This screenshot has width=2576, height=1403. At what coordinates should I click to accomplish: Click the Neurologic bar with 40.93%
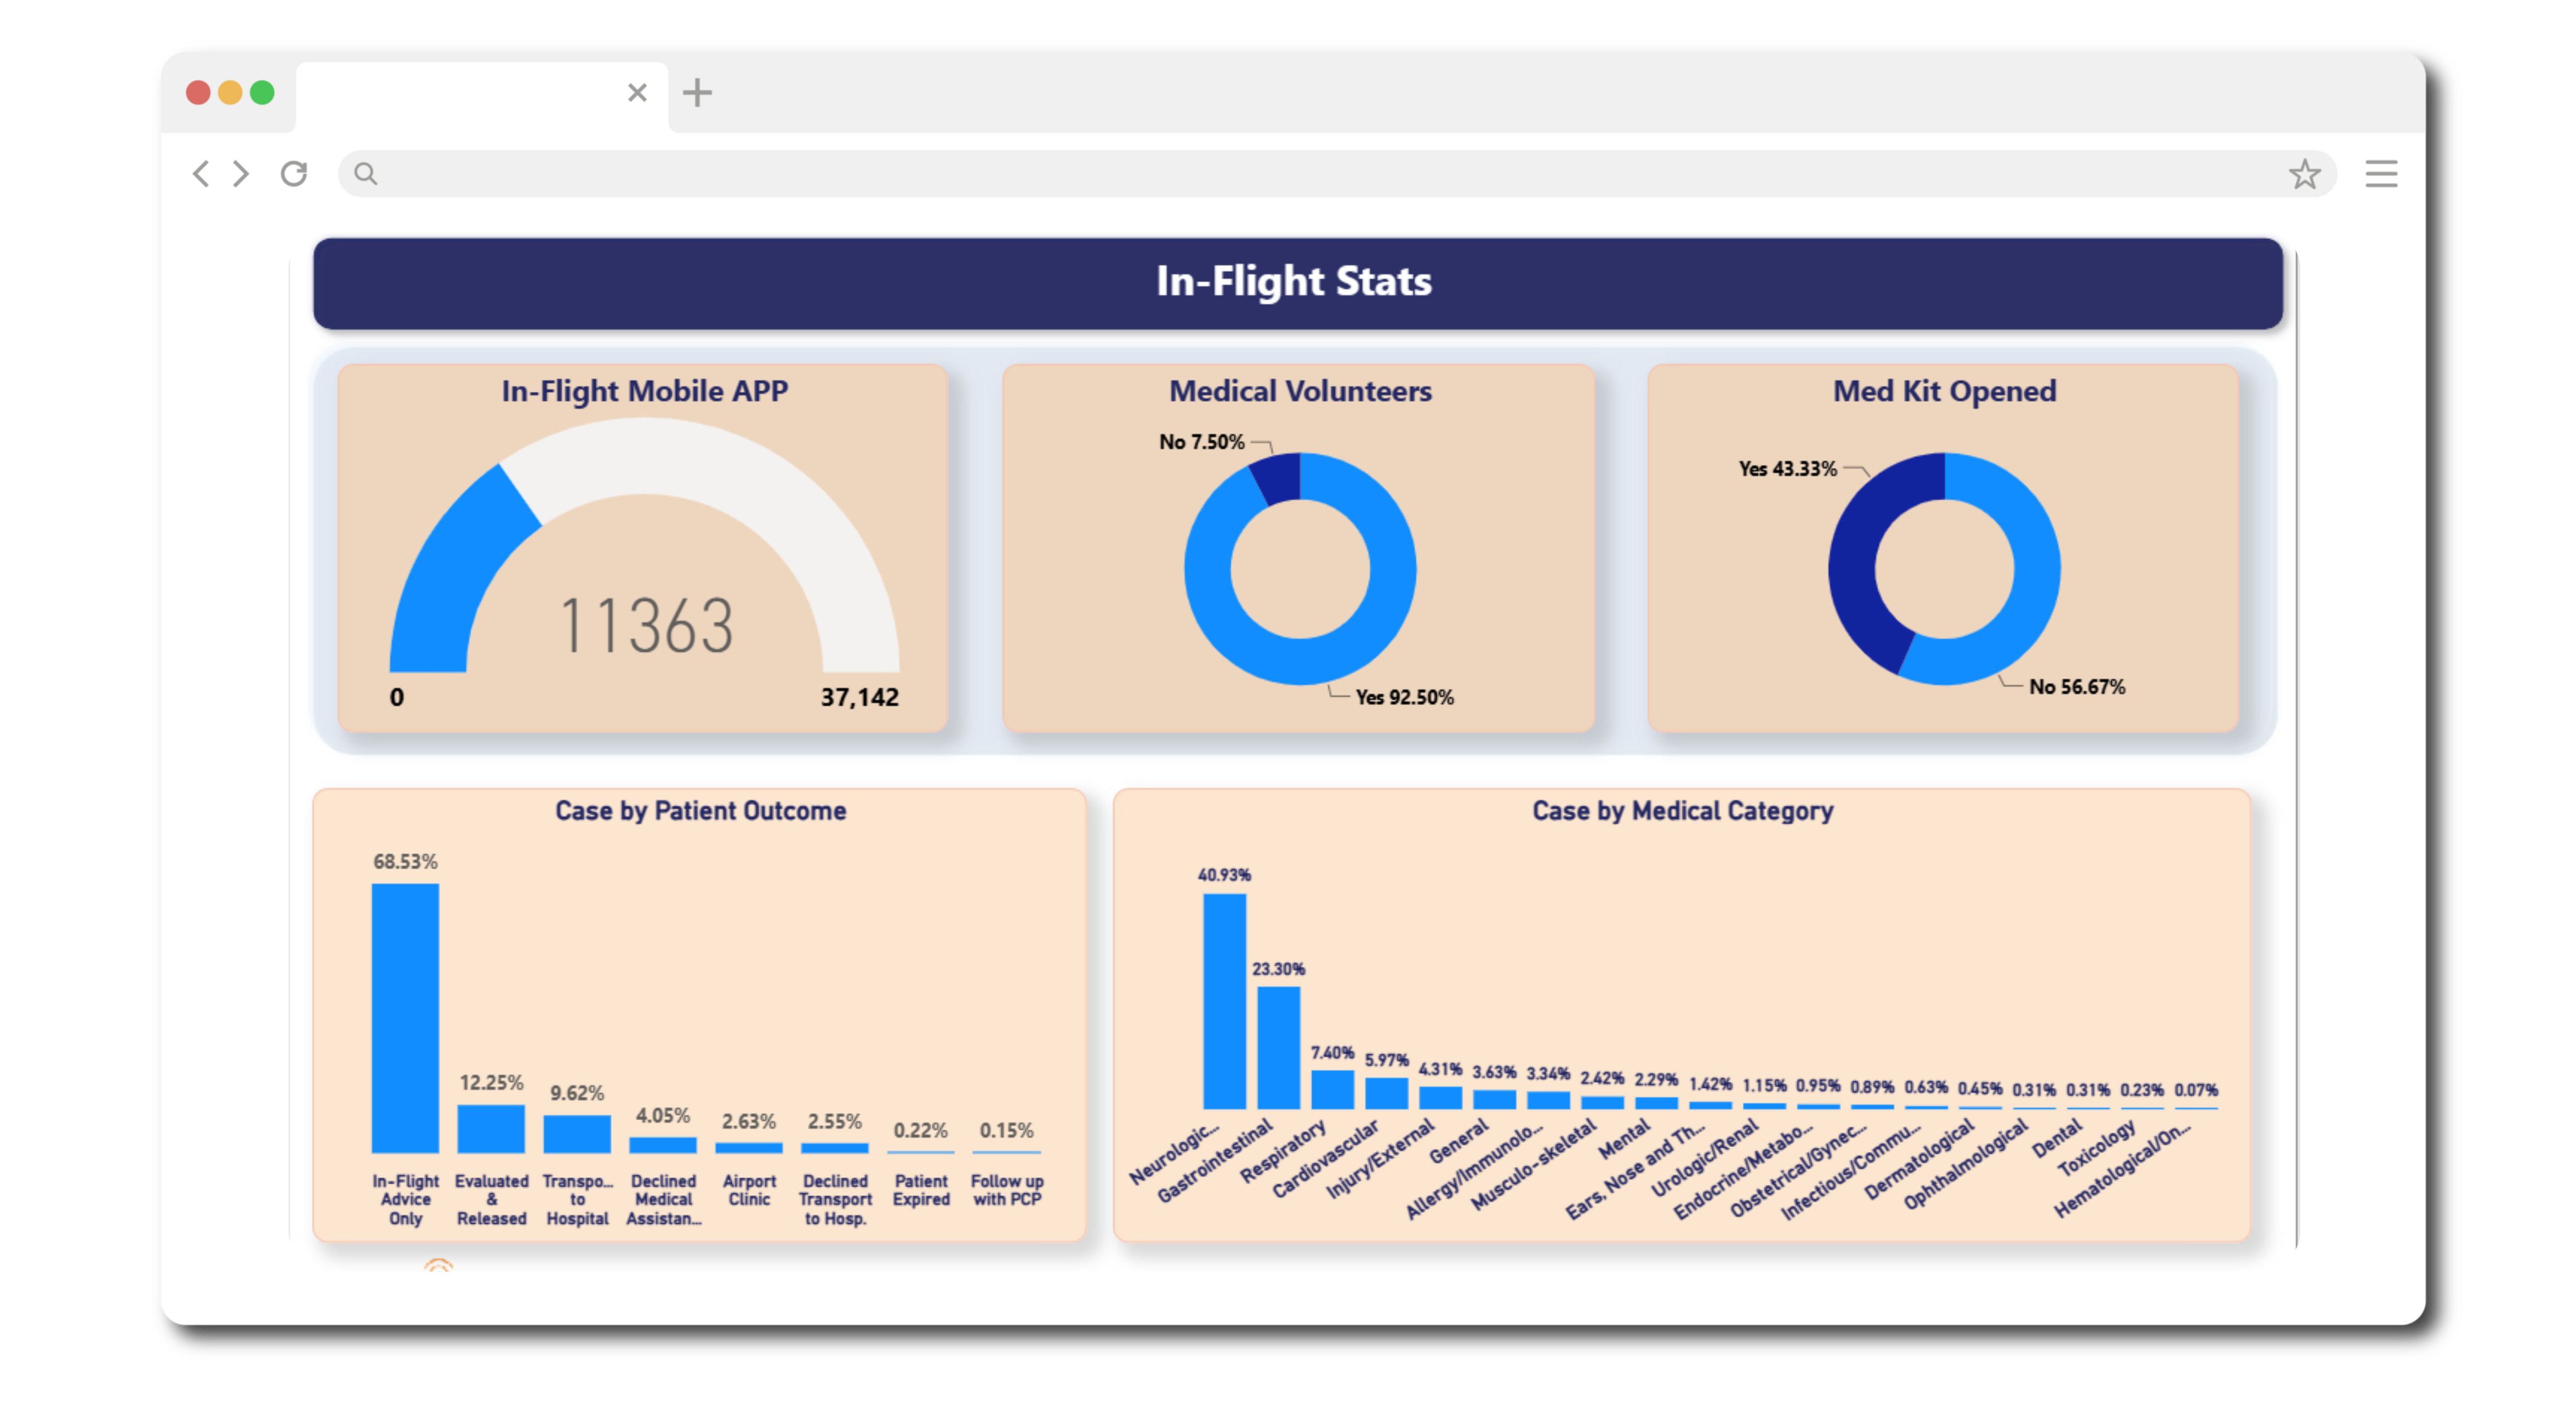[1224, 1001]
